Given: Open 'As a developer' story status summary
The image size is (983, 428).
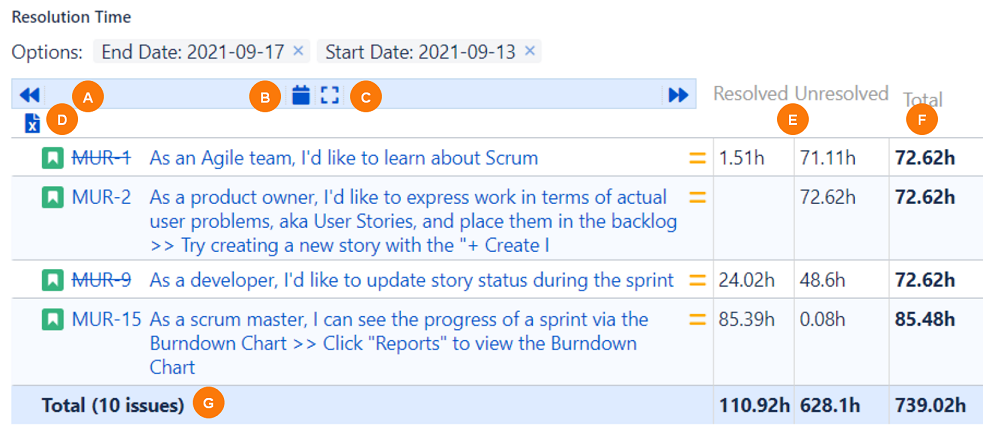Looking at the screenshot, I should (x=411, y=280).
